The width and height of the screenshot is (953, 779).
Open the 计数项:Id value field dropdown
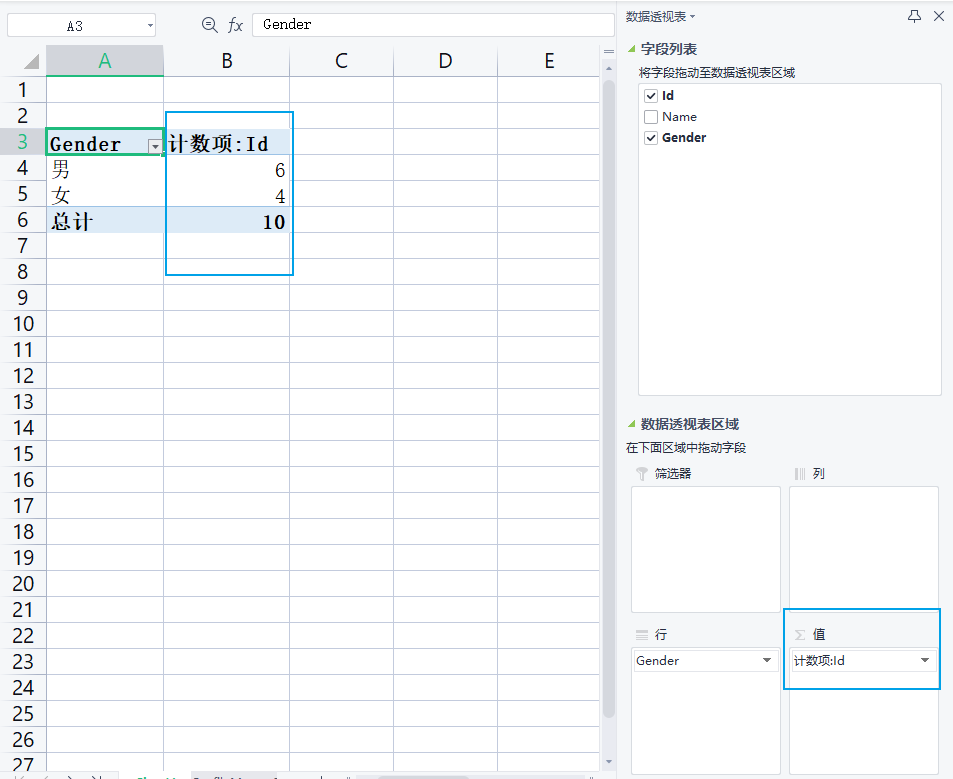(925, 661)
